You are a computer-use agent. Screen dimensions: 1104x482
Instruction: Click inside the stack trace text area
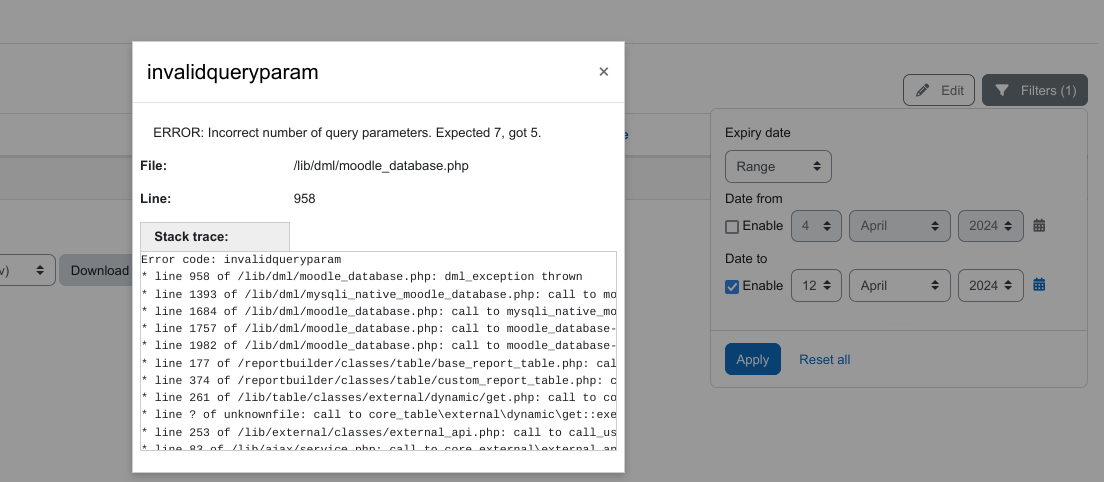tap(378, 350)
